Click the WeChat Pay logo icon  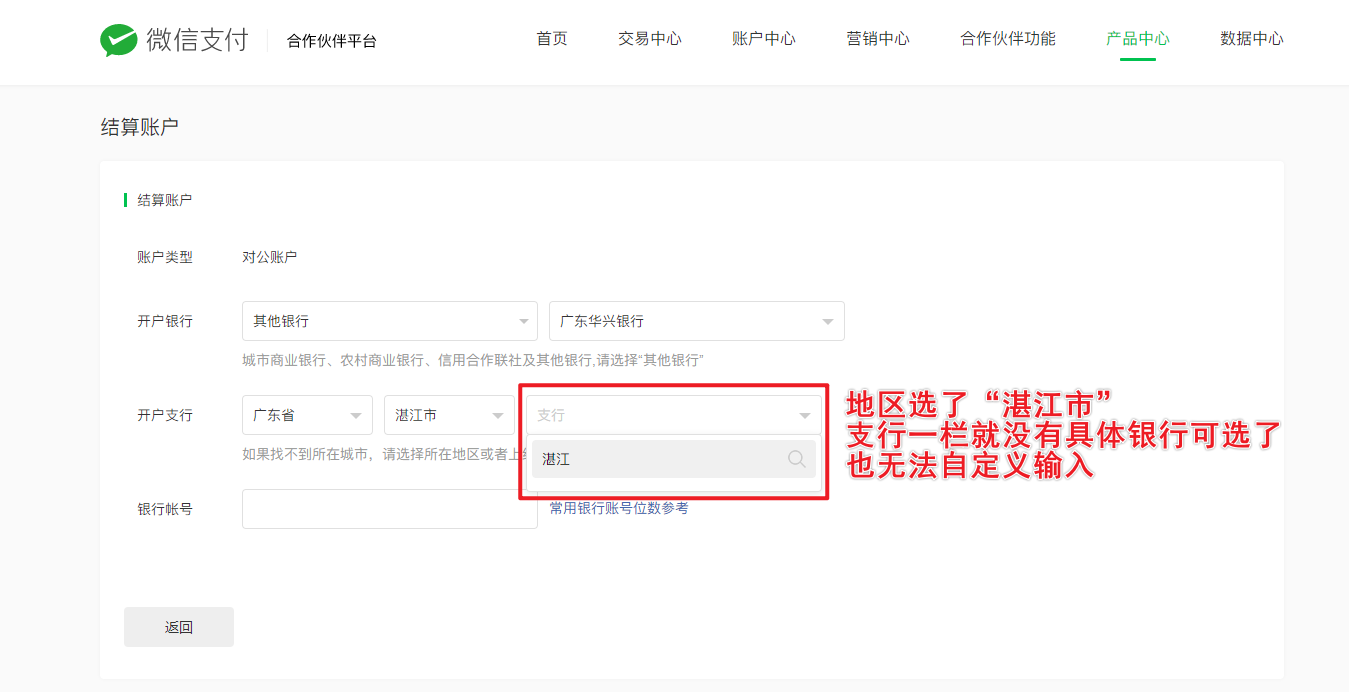click(119, 40)
